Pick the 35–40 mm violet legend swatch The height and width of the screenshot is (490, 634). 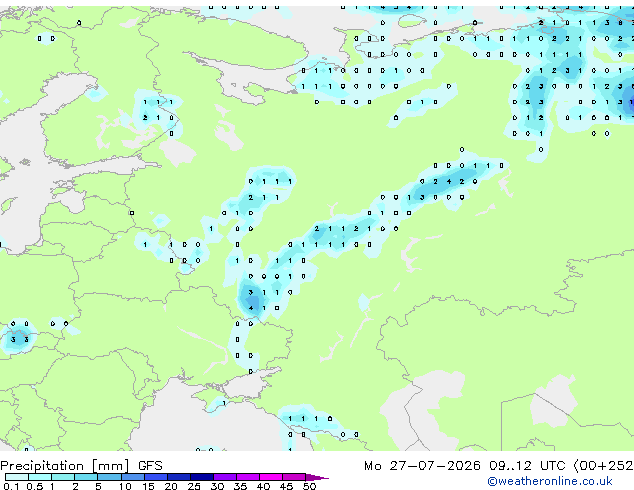pyautogui.click(x=248, y=477)
